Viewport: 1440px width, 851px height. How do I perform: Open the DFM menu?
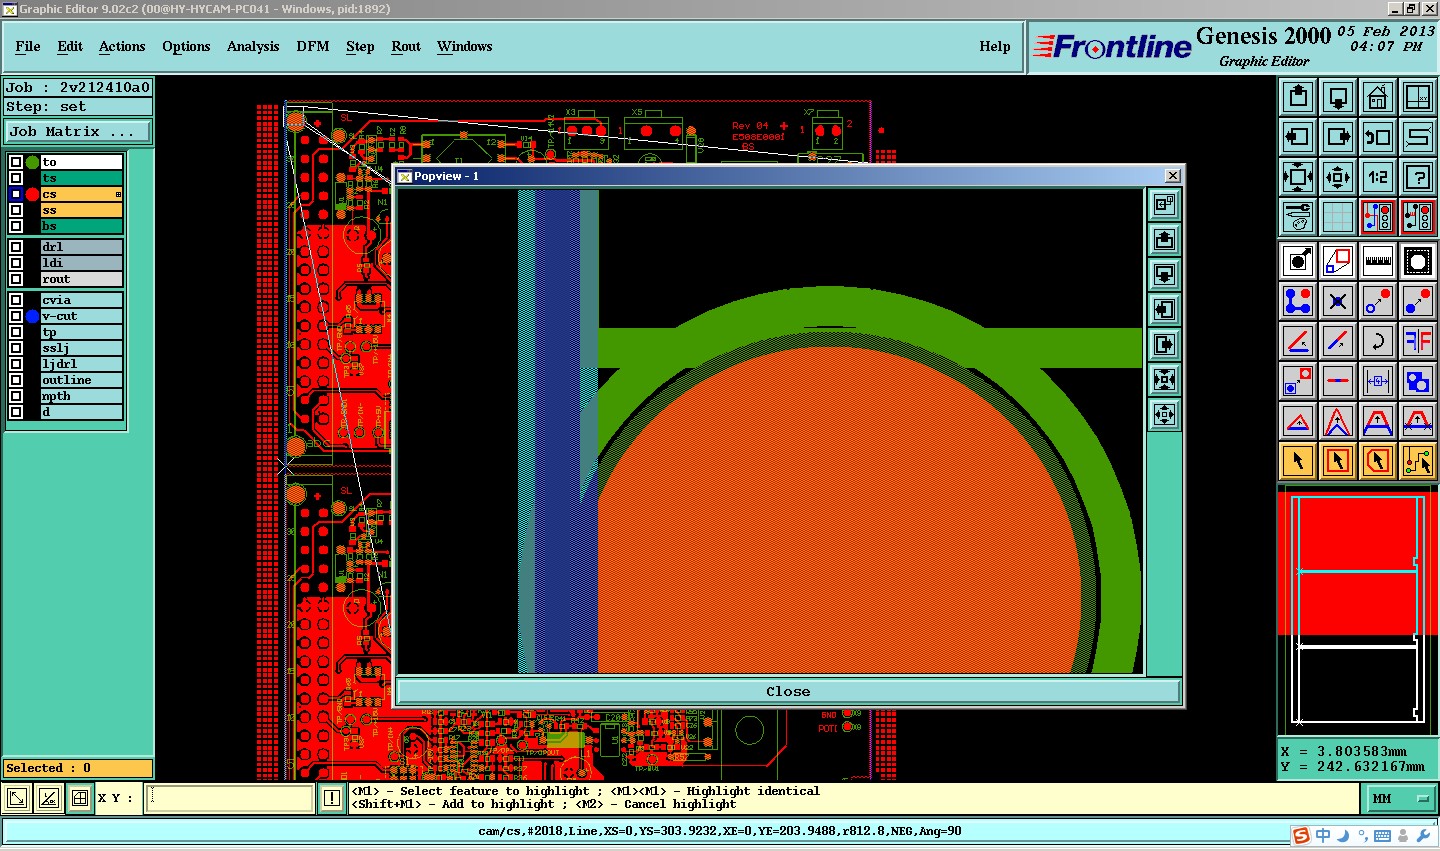coord(313,46)
